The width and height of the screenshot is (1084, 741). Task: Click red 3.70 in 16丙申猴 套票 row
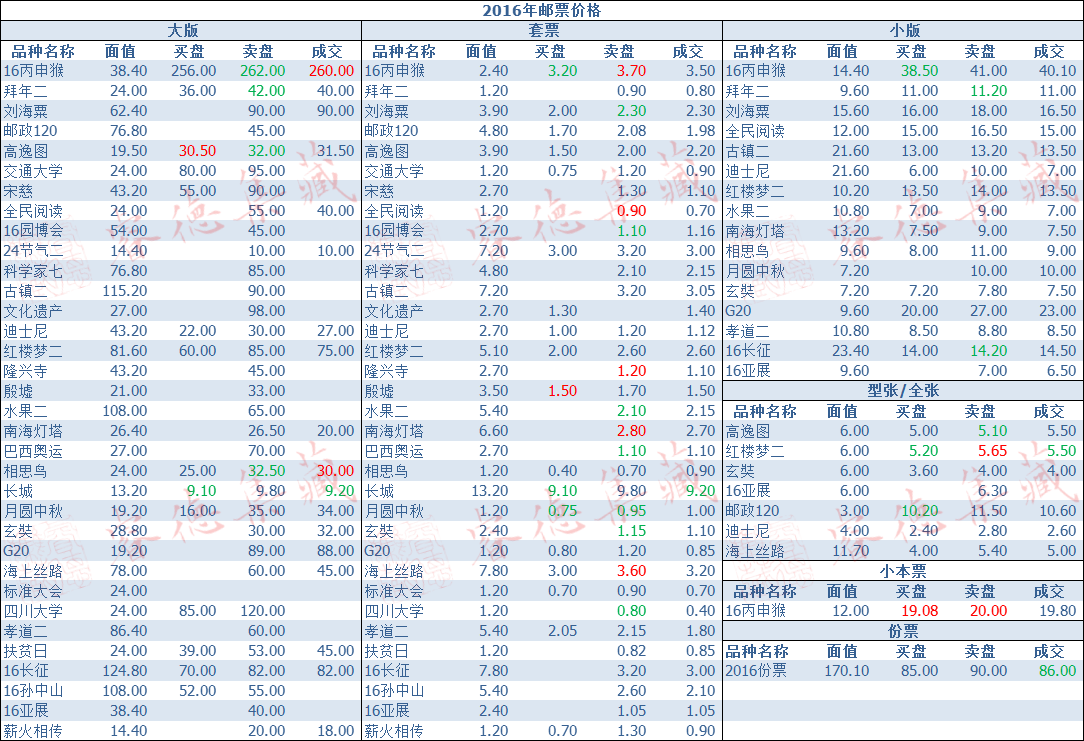[632, 71]
